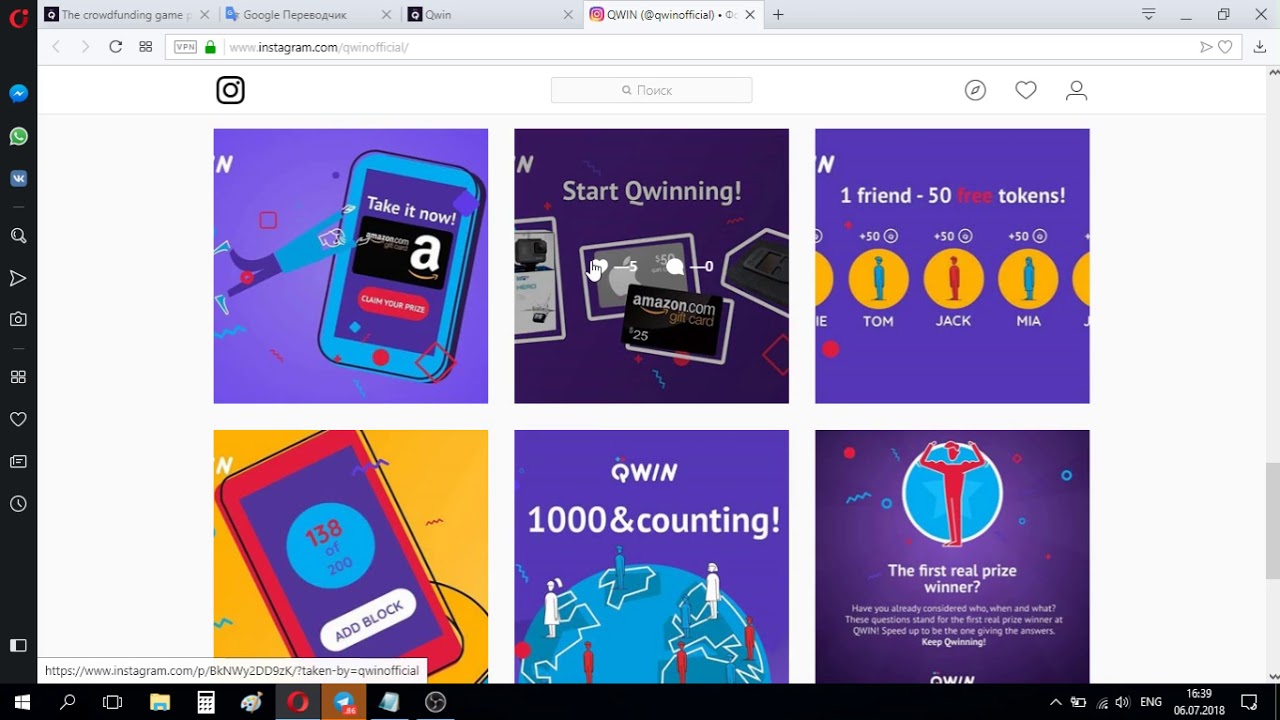Open bookmarks heart in the Opera sidebar
Image resolution: width=1280 pixels, height=720 pixels.
pos(18,419)
